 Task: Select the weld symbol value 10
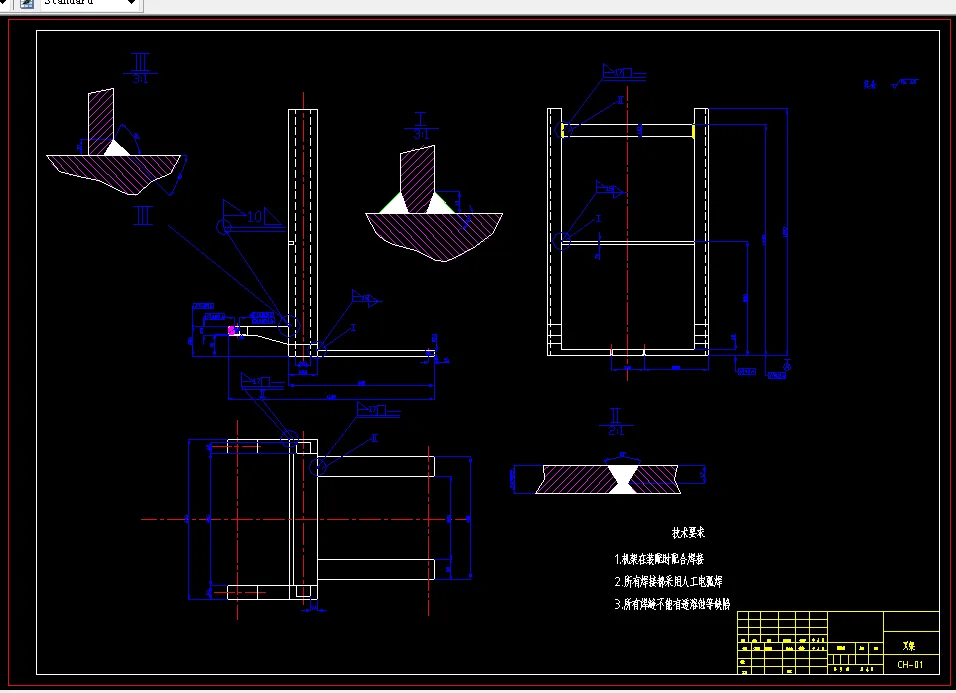click(x=254, y=216)
